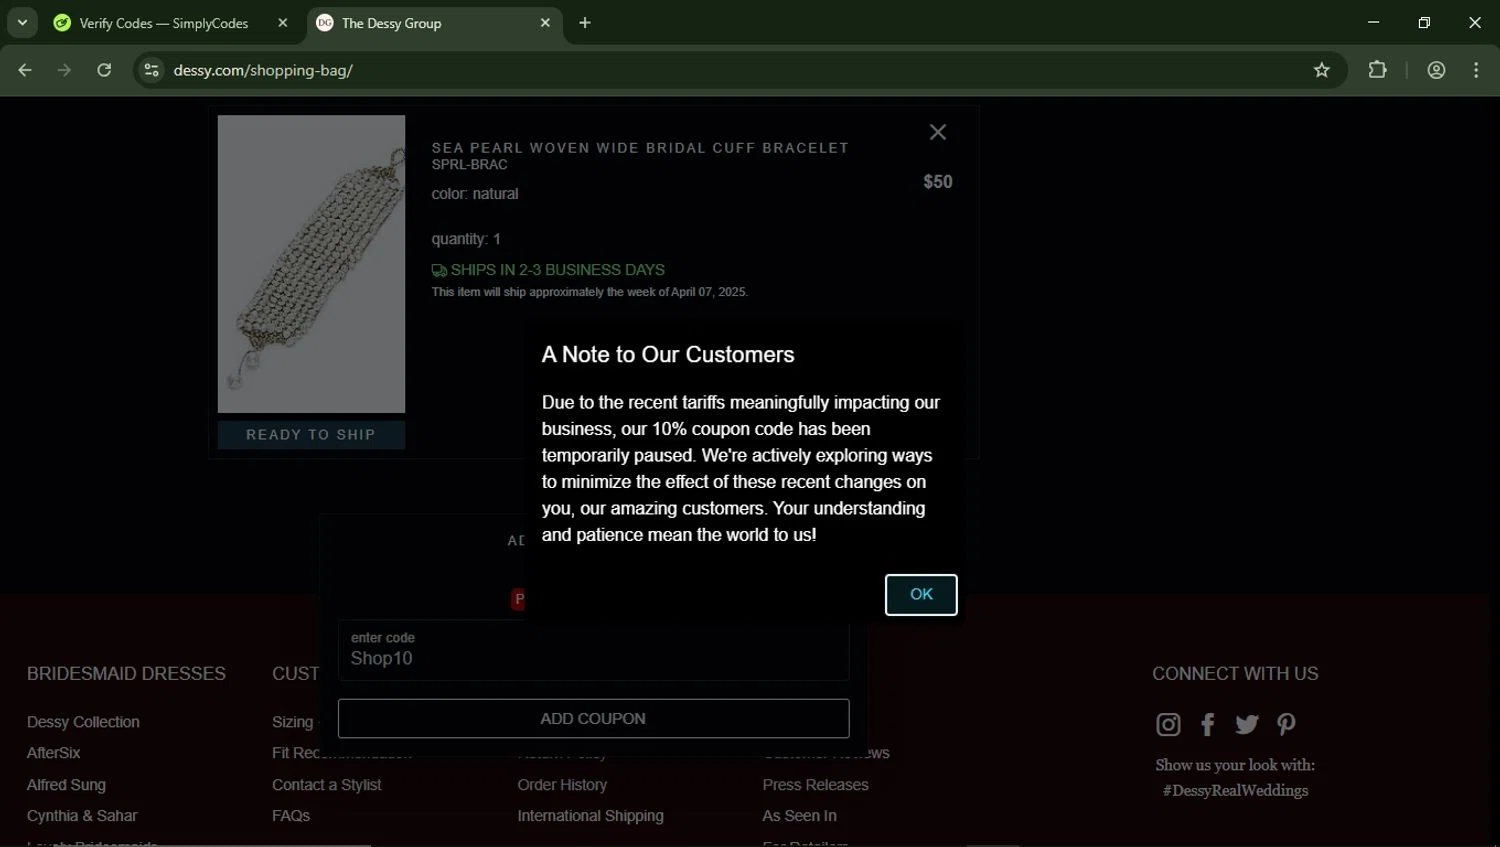Remove bracelet item with X icon

coord(938,132)
